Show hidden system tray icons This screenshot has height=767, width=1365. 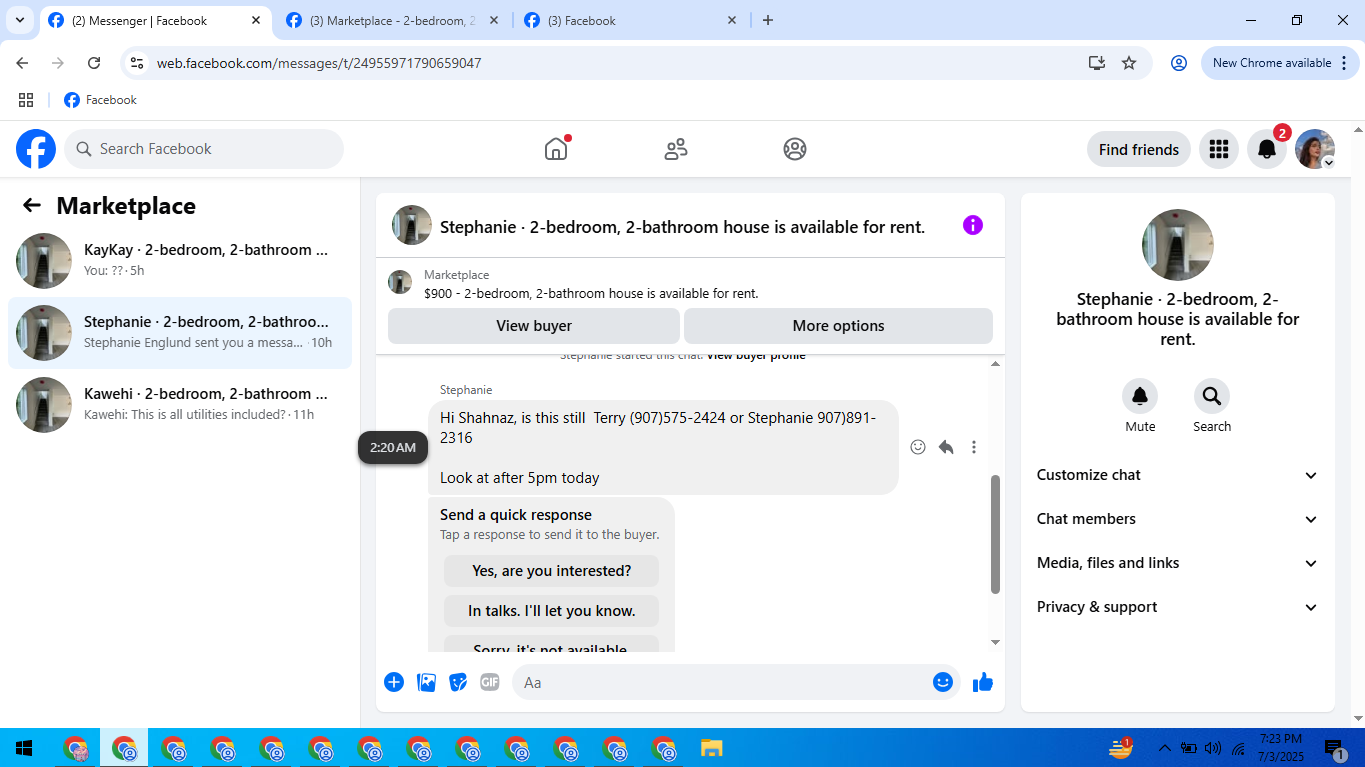coord(1164,748)
